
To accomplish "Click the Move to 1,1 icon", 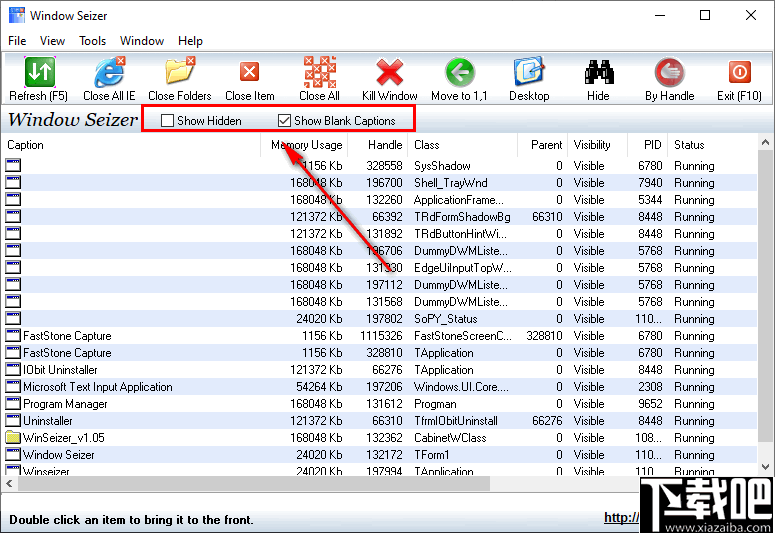I will click(459, 72).
